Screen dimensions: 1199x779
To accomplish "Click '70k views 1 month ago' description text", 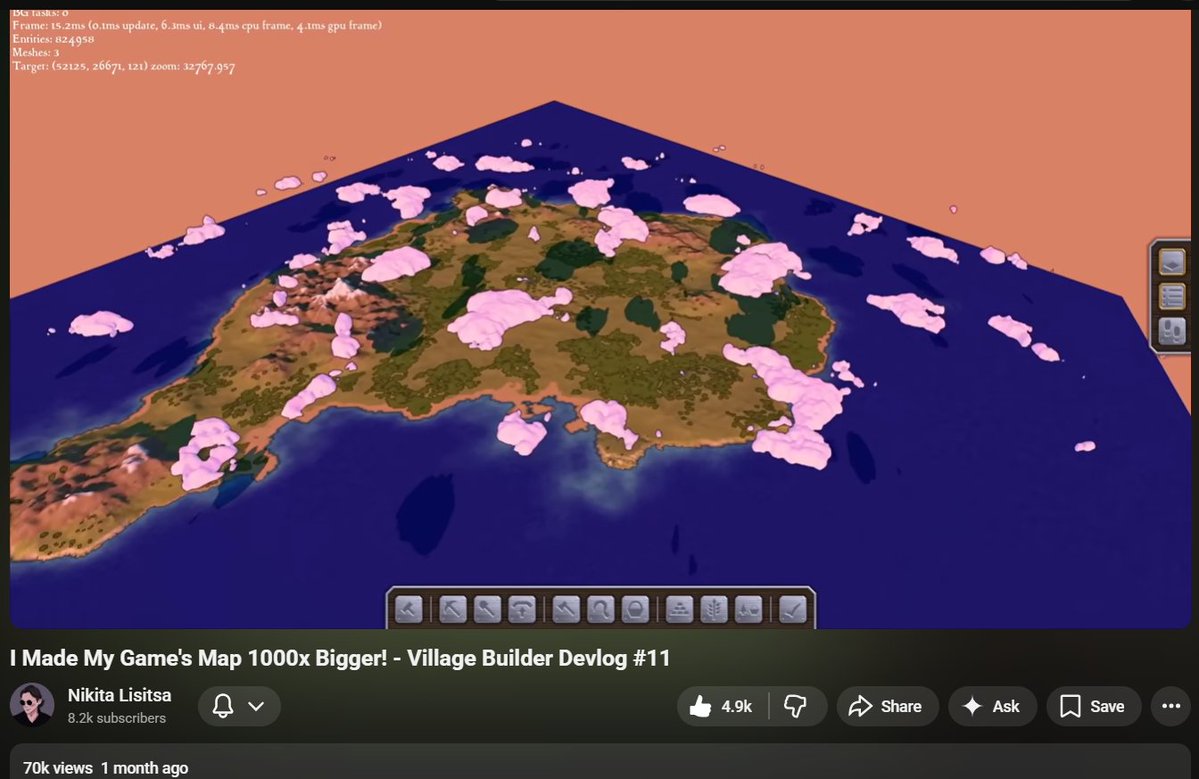I will point(106,768).
